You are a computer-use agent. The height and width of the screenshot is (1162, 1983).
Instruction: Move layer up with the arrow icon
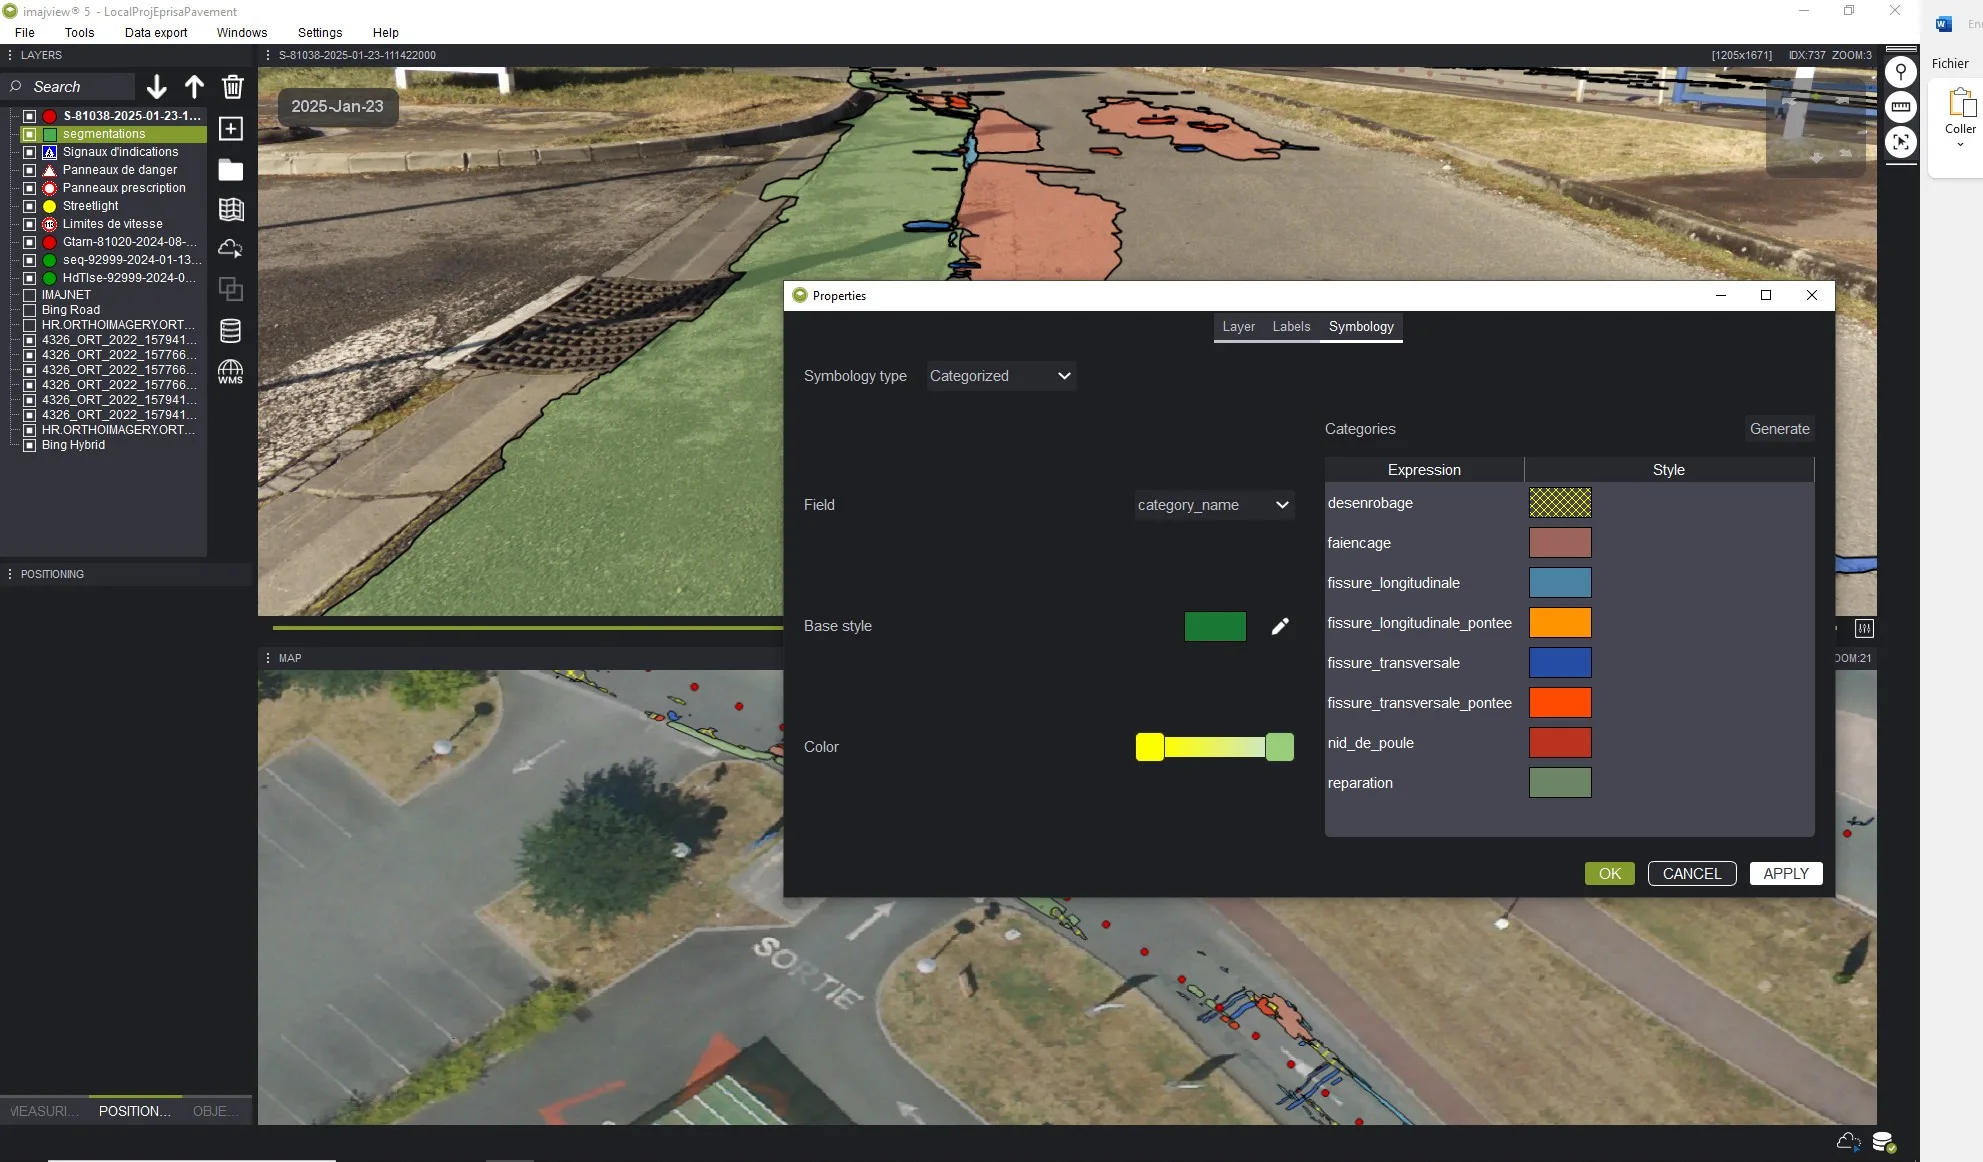point(194,87)
